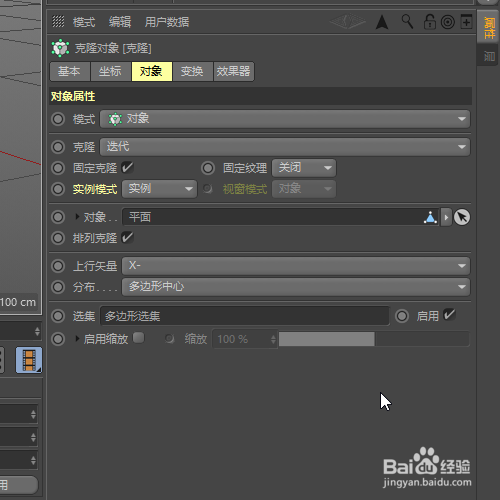
Task: Switch to the 基本 tab
Action: (x=70, y=71)
